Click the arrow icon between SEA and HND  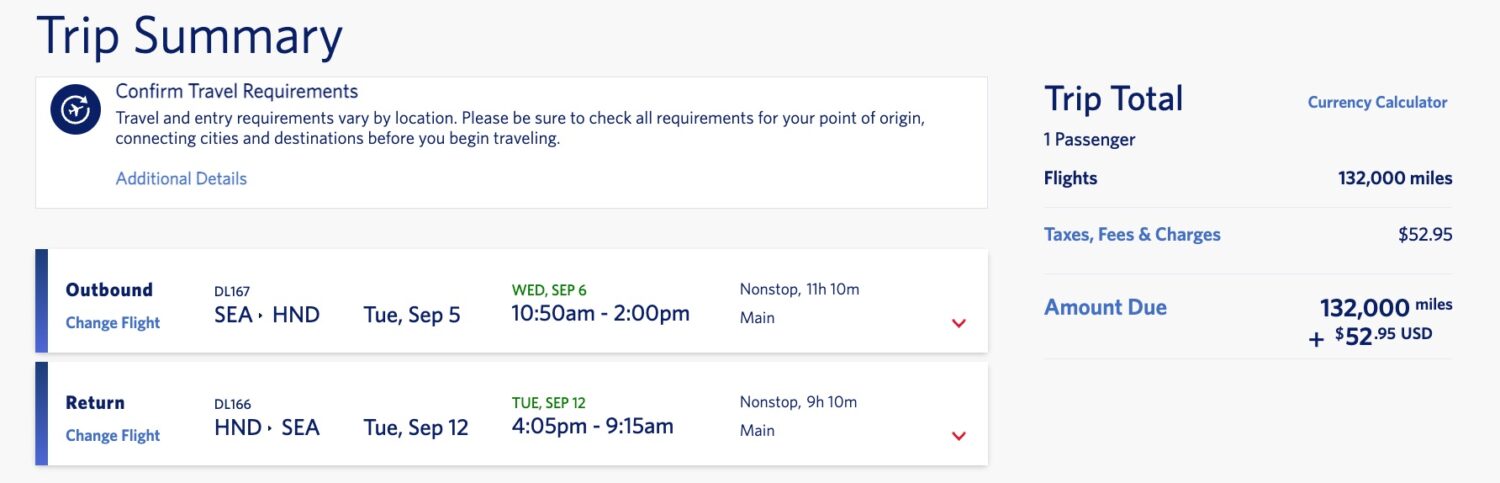pyautogui.click(x=261, y=316)
